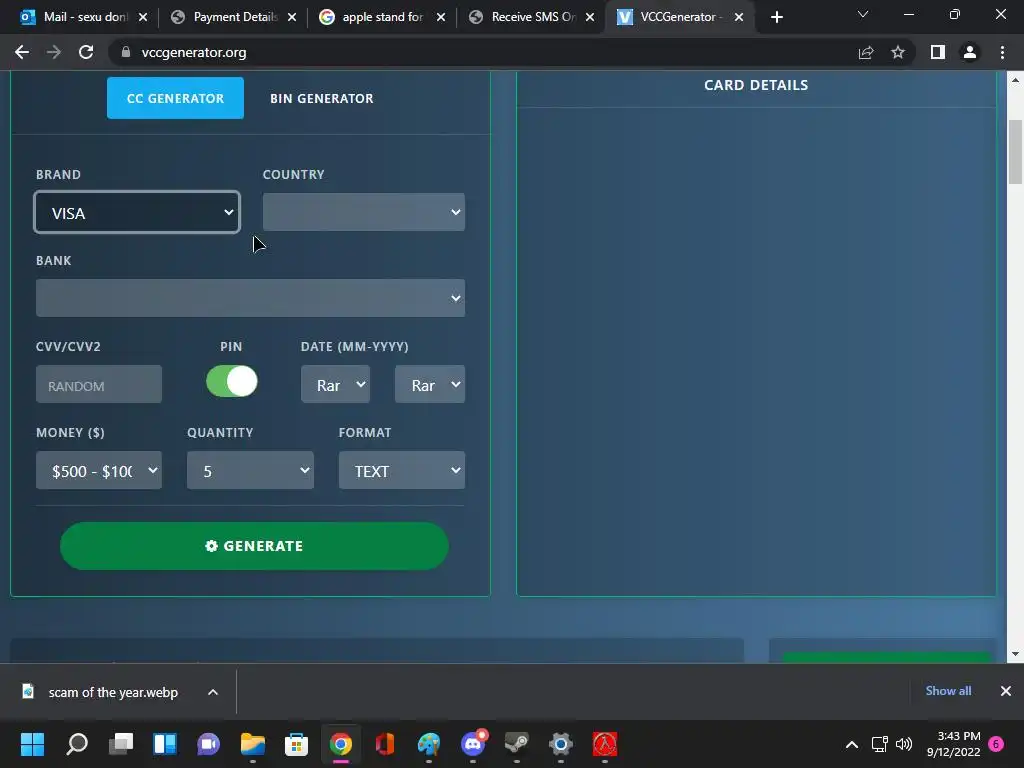Close the Payment Details tab

pyautogui.click(x=292, y=17)
